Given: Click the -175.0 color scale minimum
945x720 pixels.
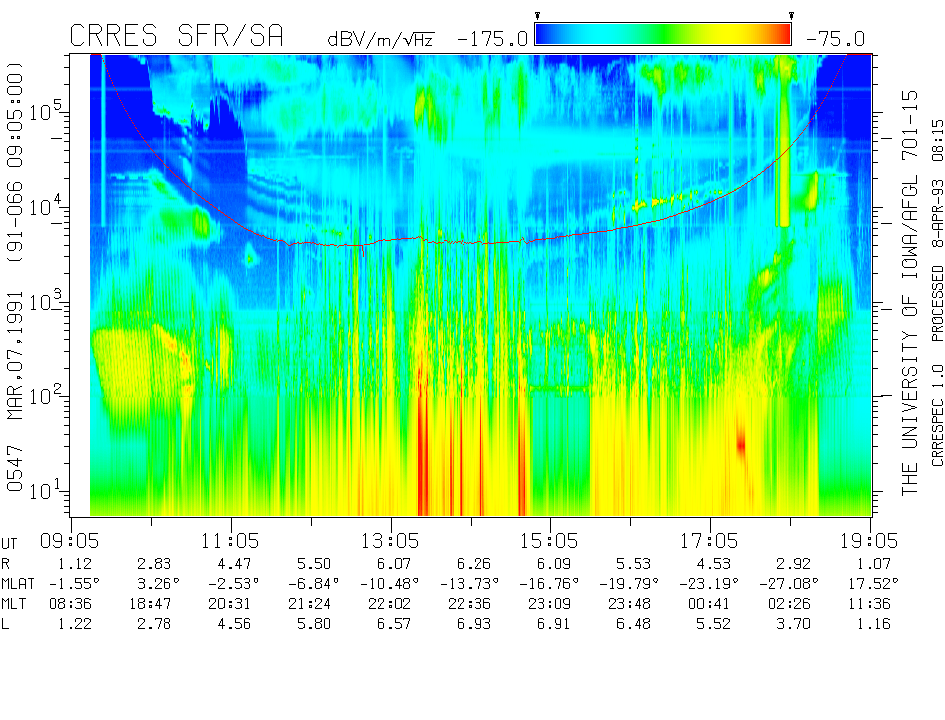Looking at the screenshot, I should click(493, 40).
